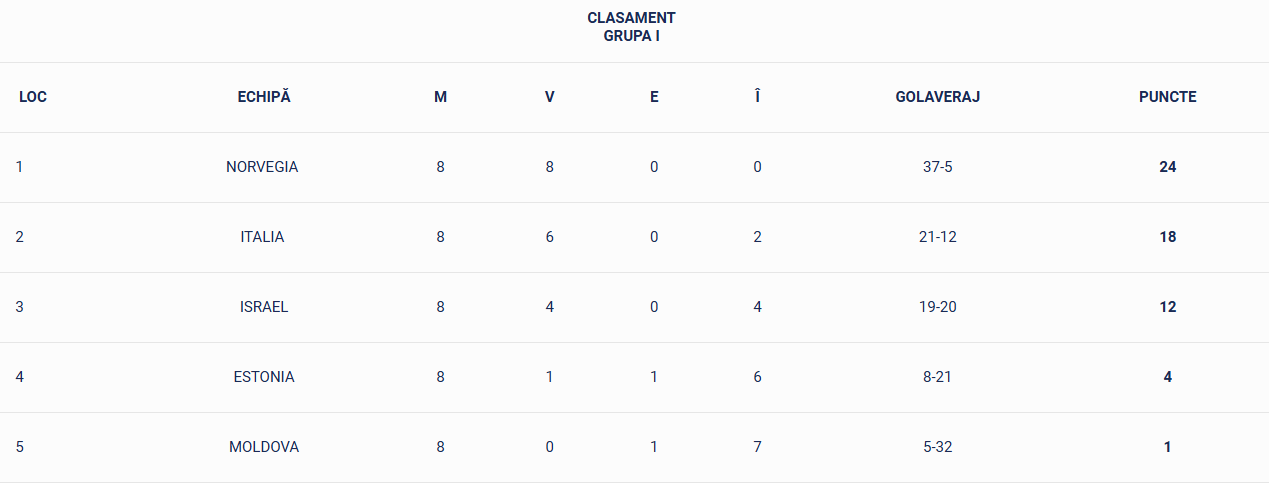Screen dimensions: 1281x501
Task: Click the ESTONIA team name
Action: (264, 377)
